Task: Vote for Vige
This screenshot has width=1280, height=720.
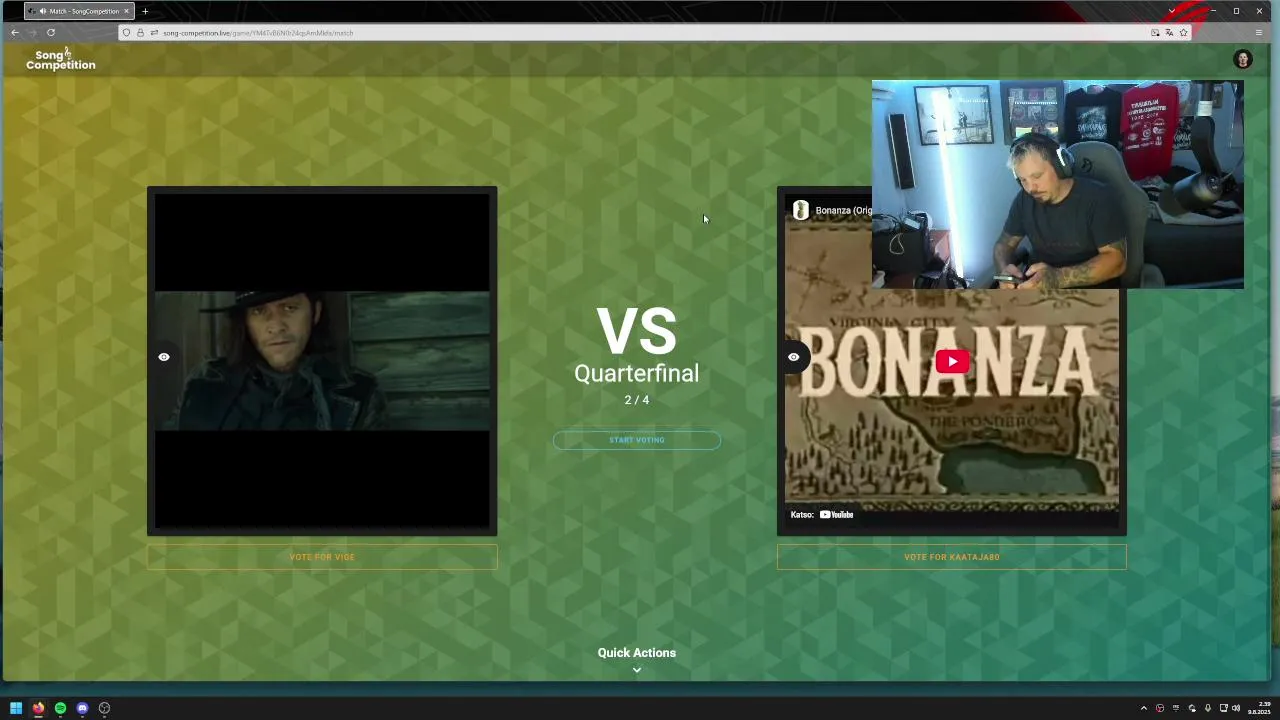Action: pyautogui.click(x=322, y=557)
